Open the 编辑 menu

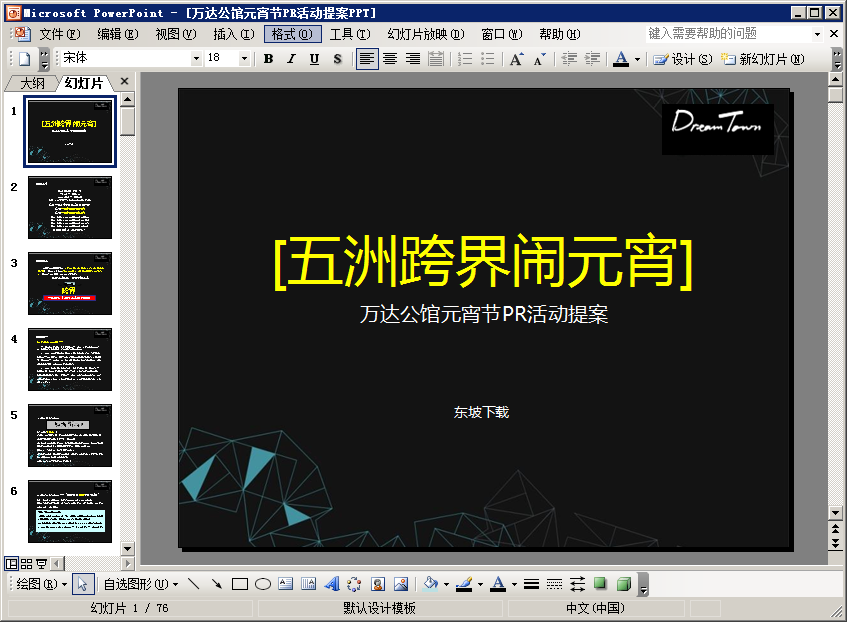pyautogui.click(x=118, y=34)
